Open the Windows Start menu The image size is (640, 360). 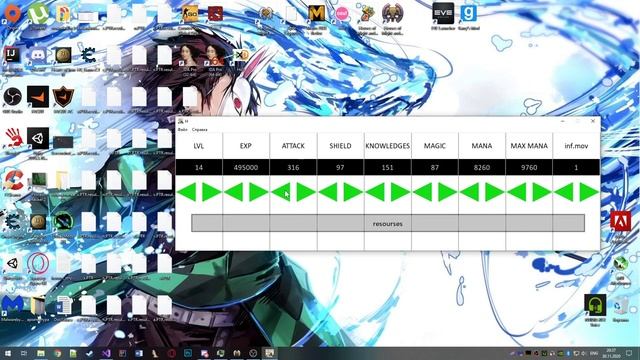pyautogui.click(x=8, y=353)
